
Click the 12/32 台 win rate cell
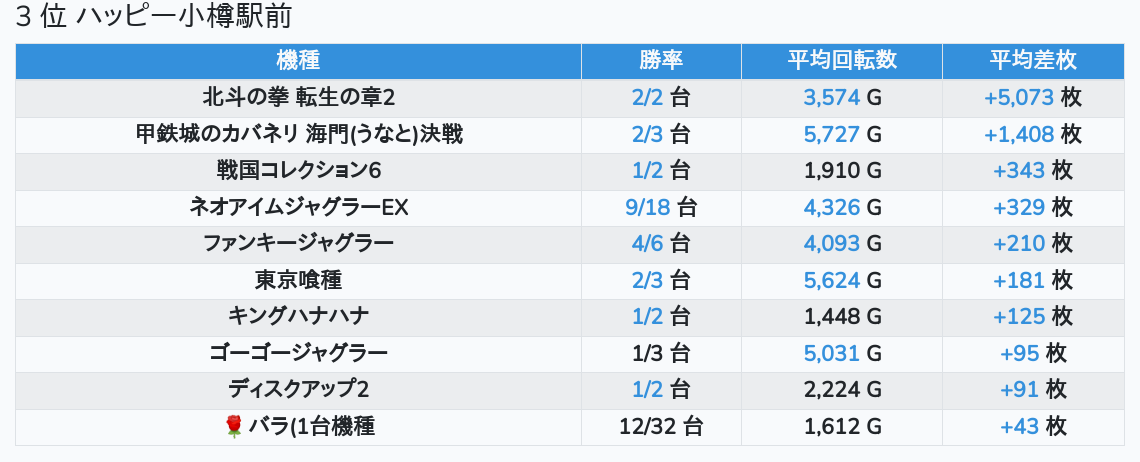[x=661, y=426]
